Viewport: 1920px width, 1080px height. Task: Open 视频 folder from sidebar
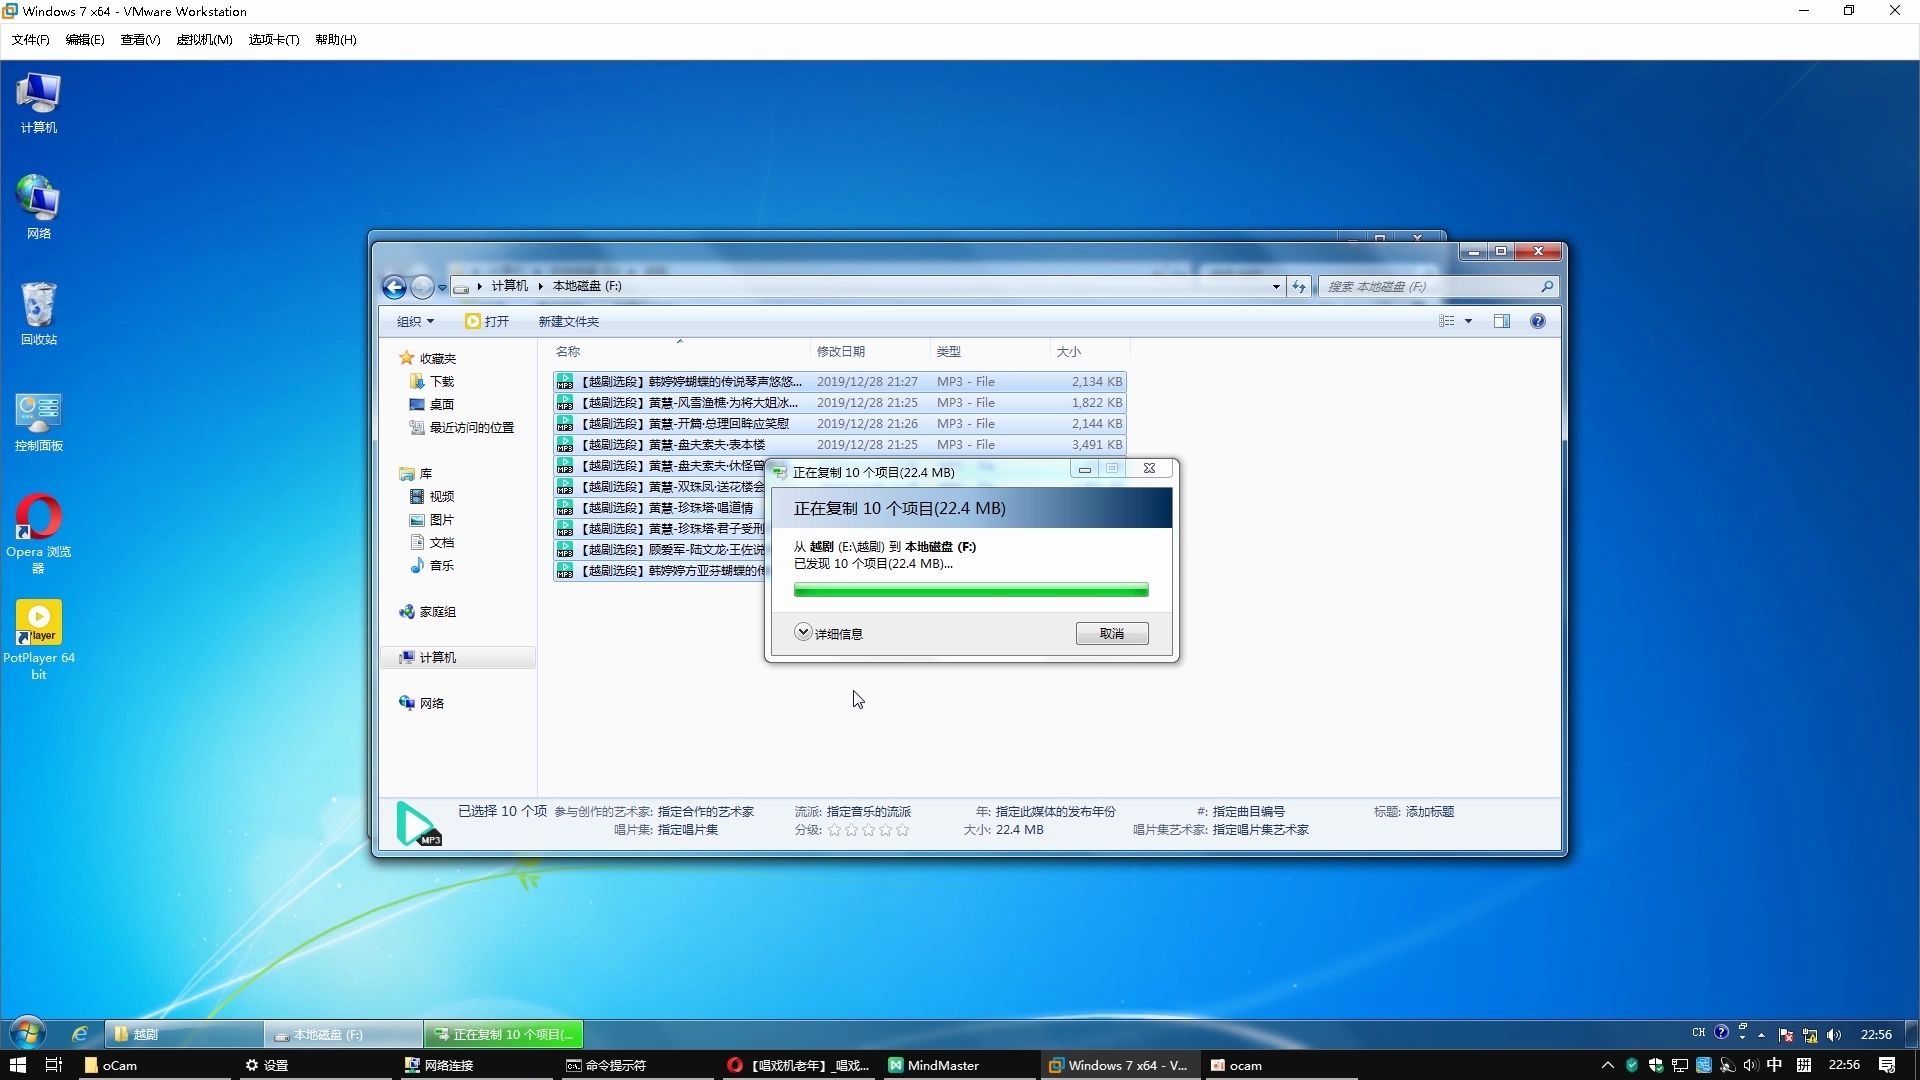coord(442,496)
